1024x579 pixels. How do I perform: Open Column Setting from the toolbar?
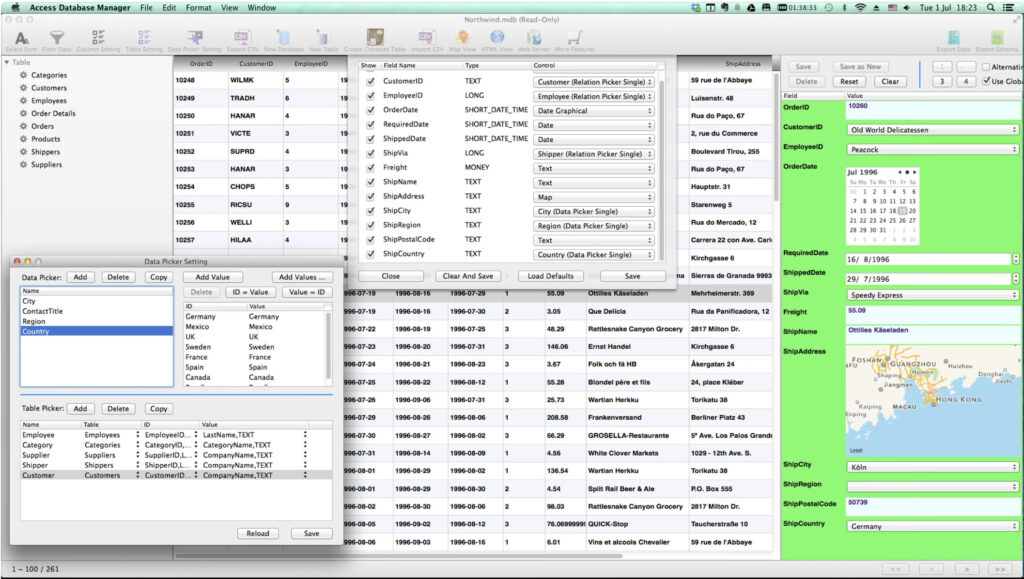pyautogui.click(x=98, y=40)
